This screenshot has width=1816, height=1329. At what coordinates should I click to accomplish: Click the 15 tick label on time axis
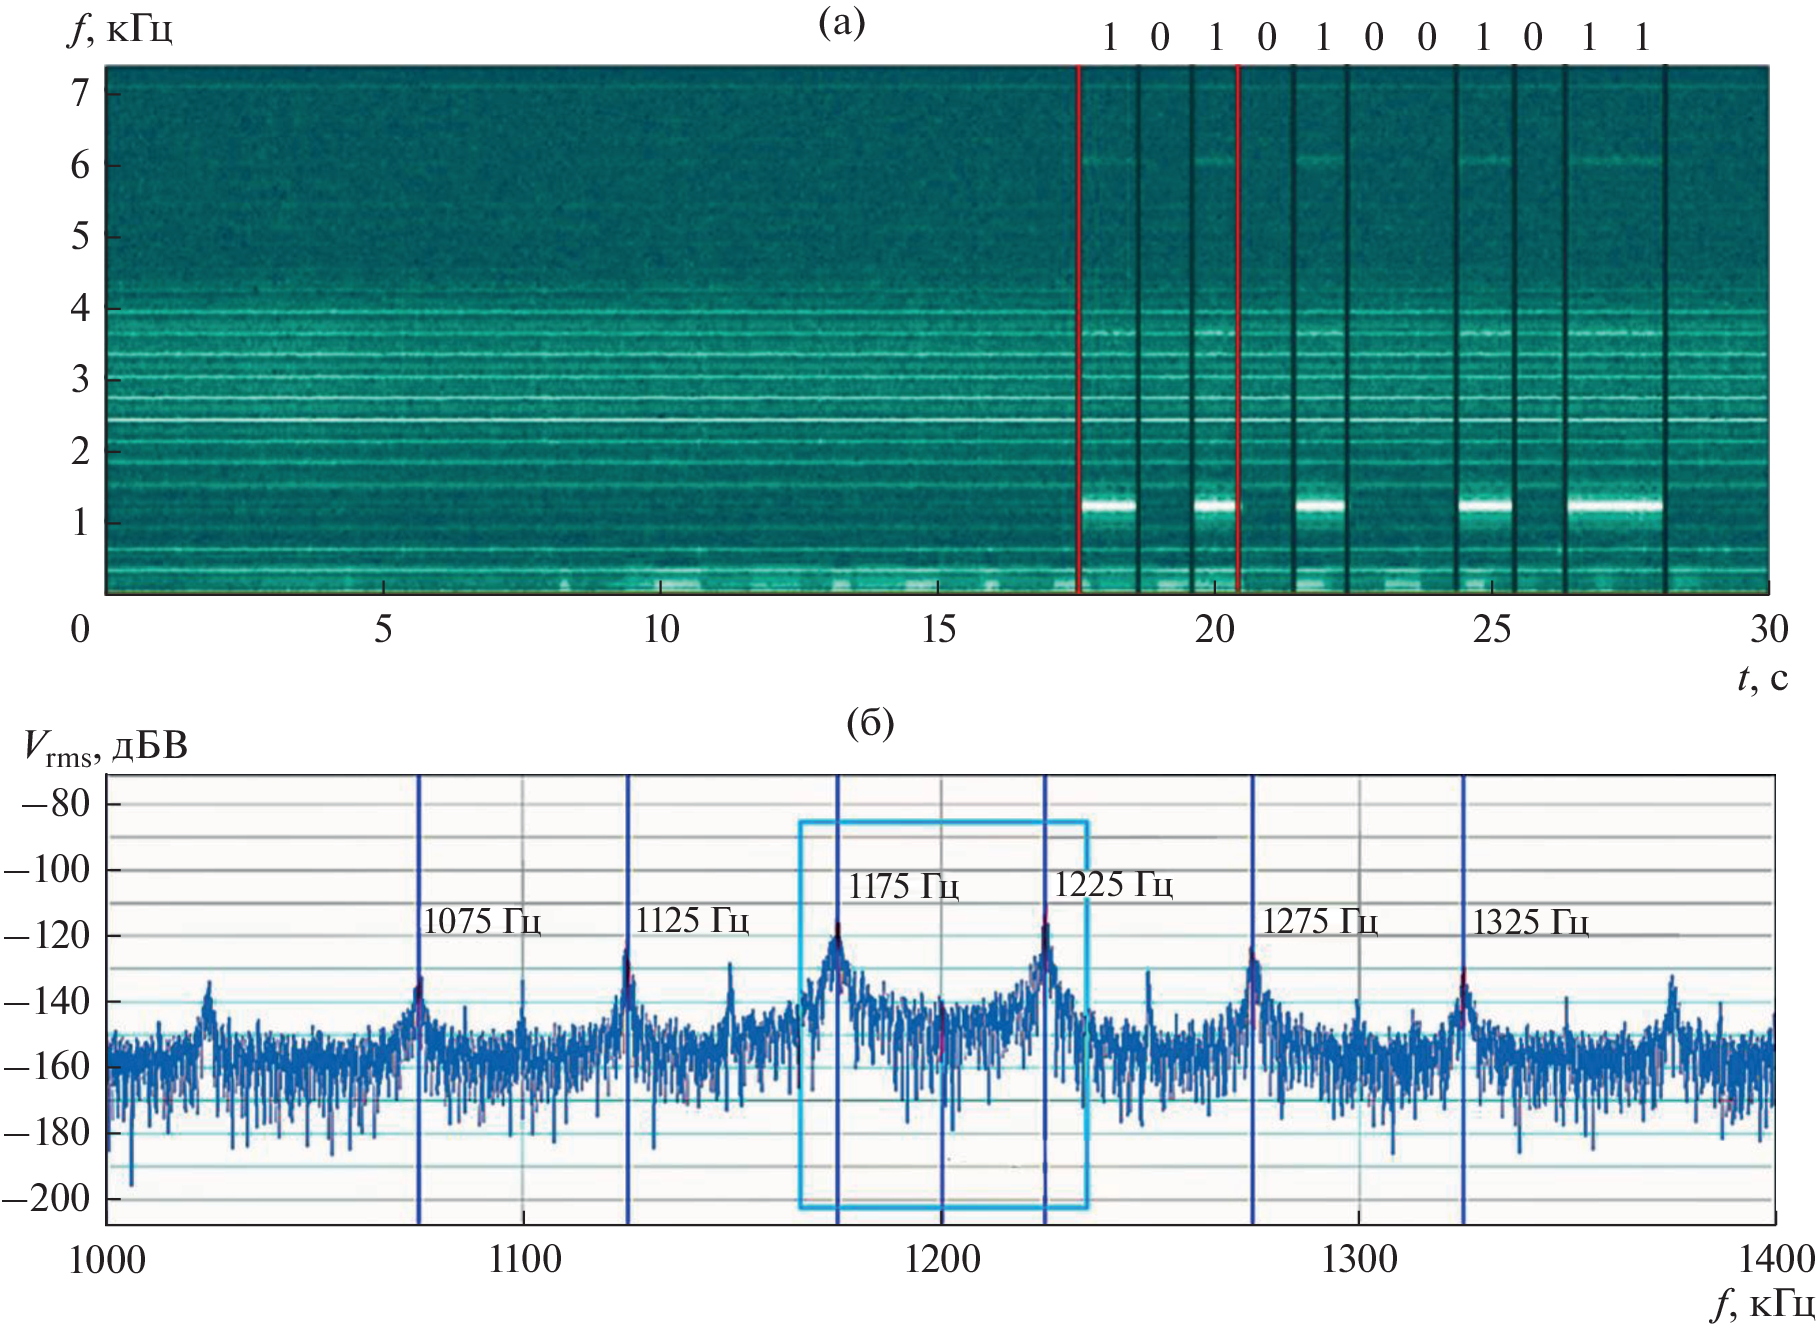click(x=938, y=629)
